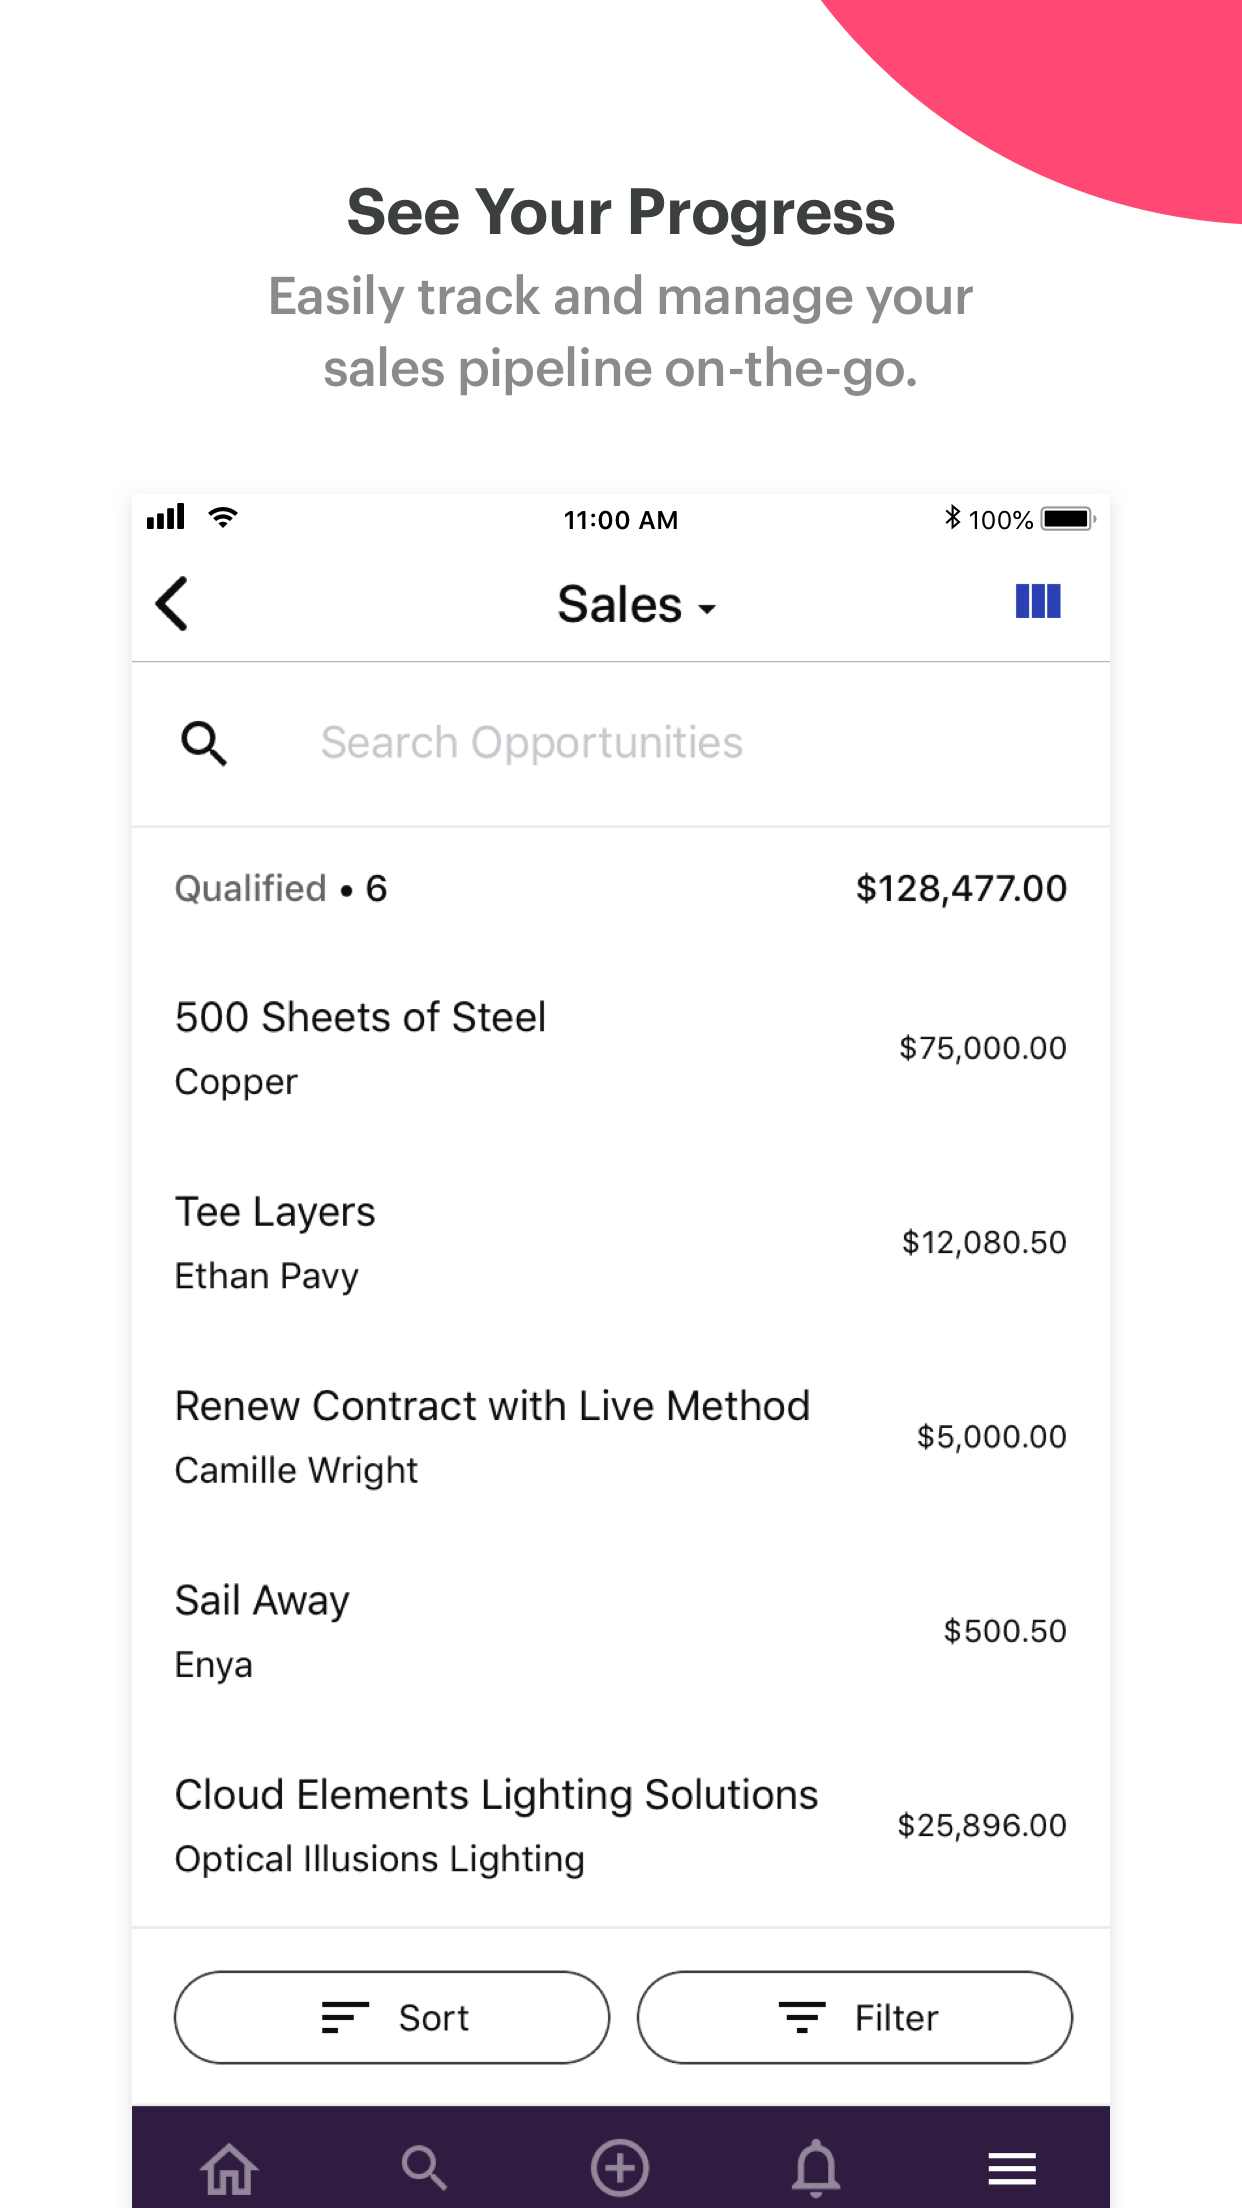This screenshot has width=1242, height=2208.
Task: Go to Home in bottom bar
Action: pyautogui.click(x=229, y=2168)
